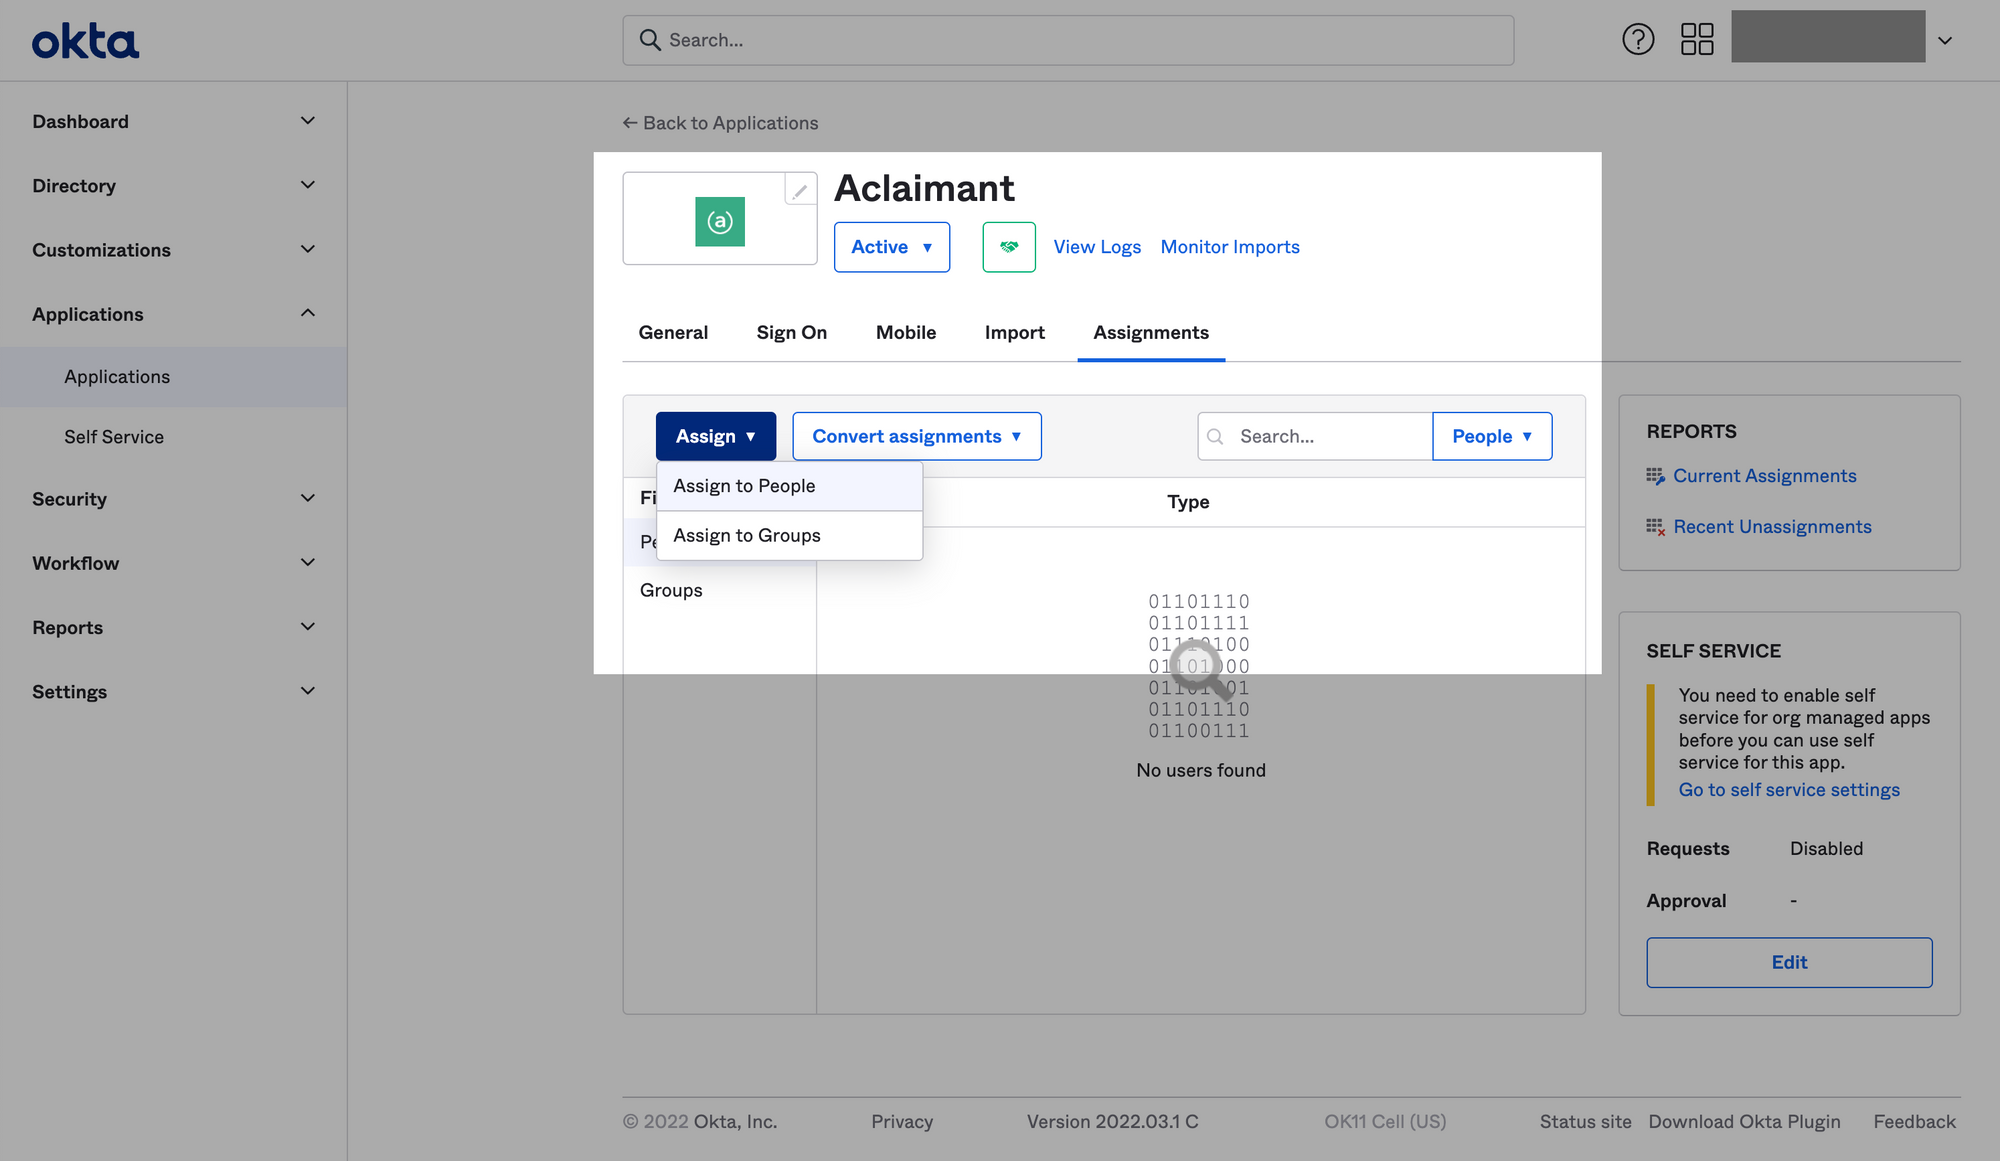Open the Convert assignments dropdown
The image size is (2000, 1161).
917,436
